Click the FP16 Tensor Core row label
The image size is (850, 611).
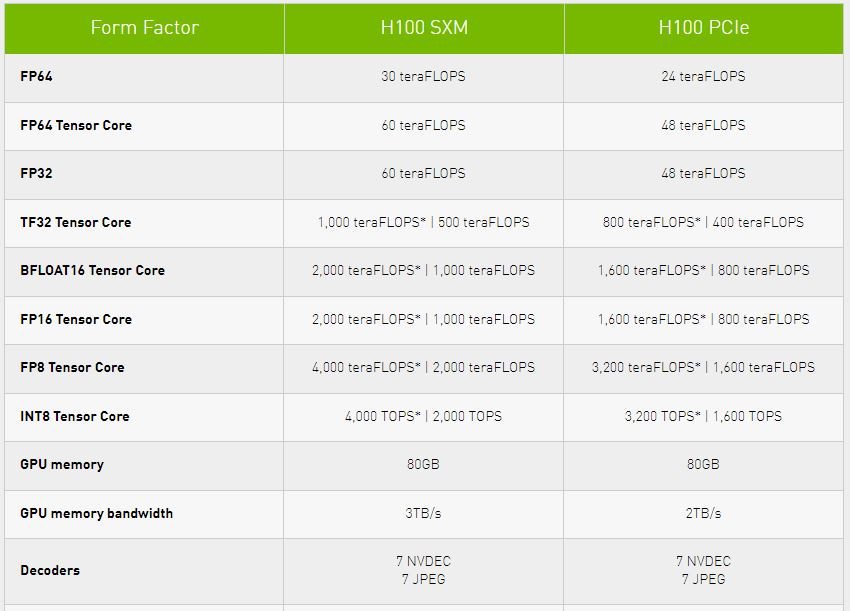pyautogui.click(x=76, y=320)
